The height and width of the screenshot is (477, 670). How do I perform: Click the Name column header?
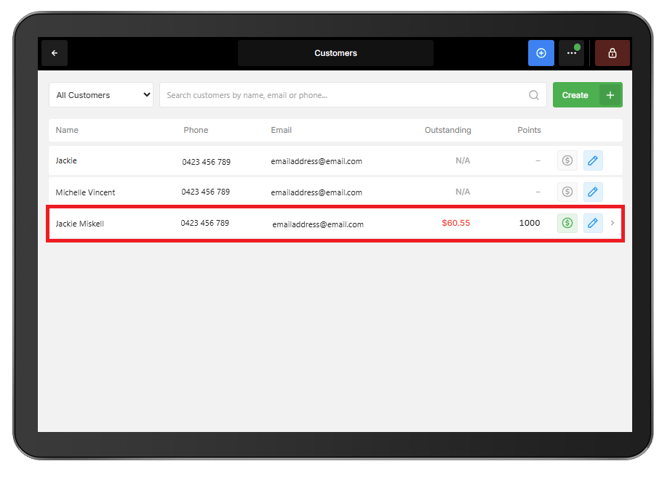click(67, 130)
